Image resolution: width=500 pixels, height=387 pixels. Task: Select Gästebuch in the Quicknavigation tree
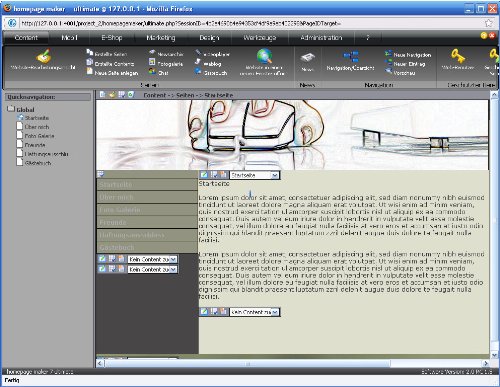coord(38,163)
